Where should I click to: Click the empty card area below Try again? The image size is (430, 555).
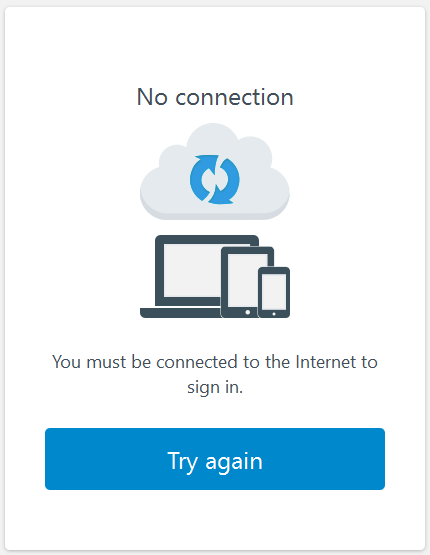pyautogui.click(x=215, y=520)
